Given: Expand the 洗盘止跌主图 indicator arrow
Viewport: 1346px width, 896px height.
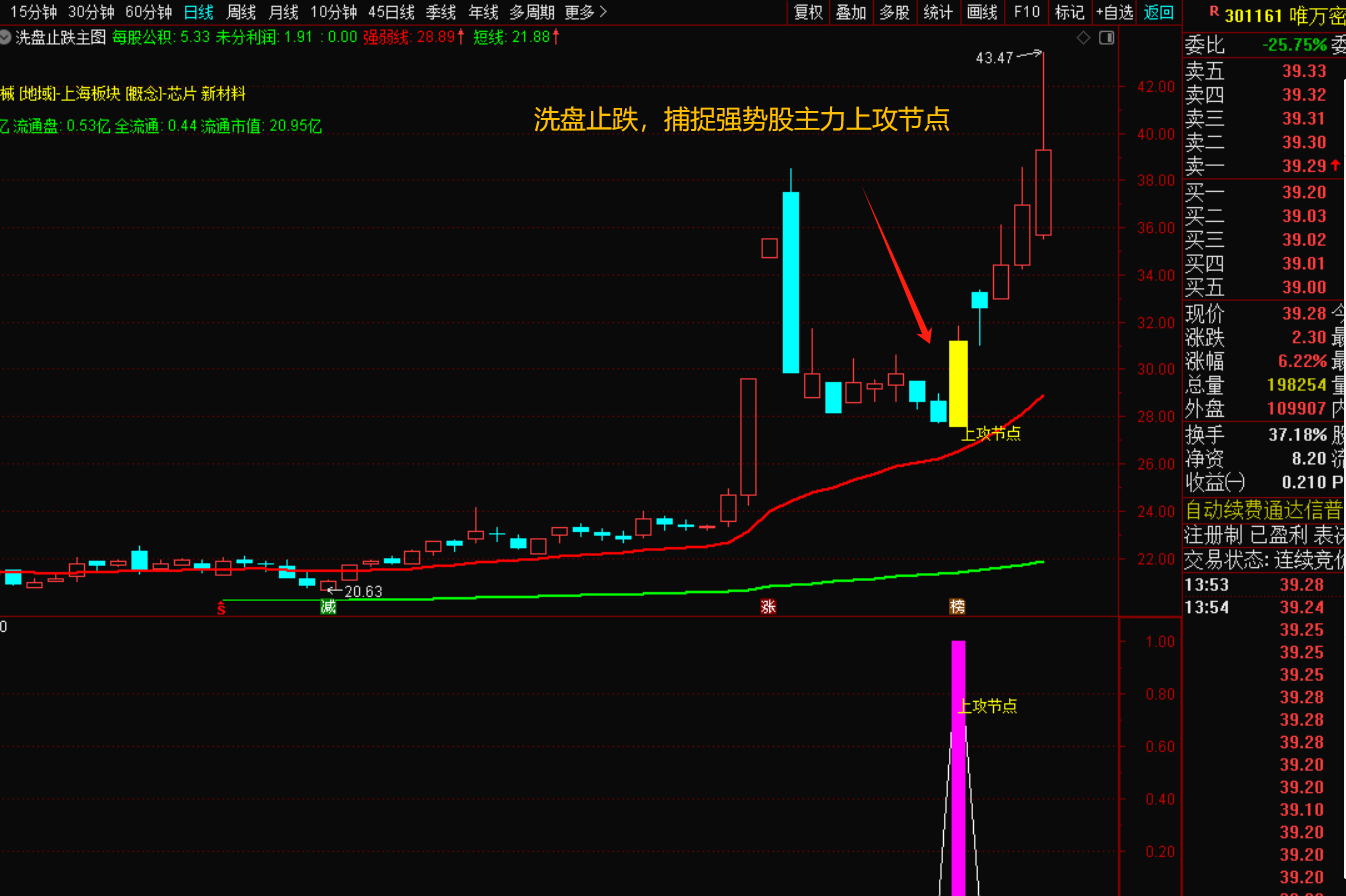Looking at the screenshot, I should tap(7, 37).
